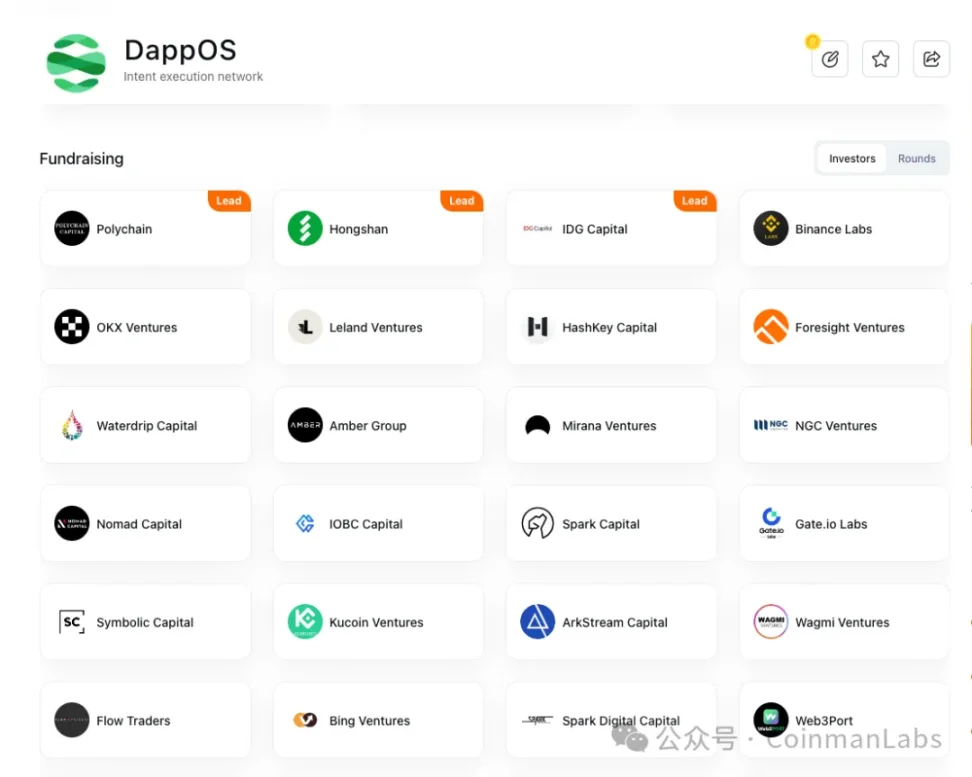Go to the Spark Digital Capital name
972x777 pixels.
coord(621,721)
